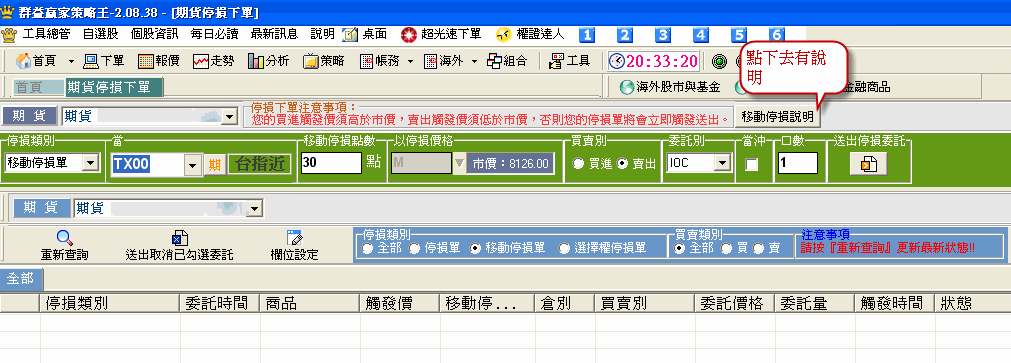
Task: Click the 台指近 button
Action: coord(259,164)
